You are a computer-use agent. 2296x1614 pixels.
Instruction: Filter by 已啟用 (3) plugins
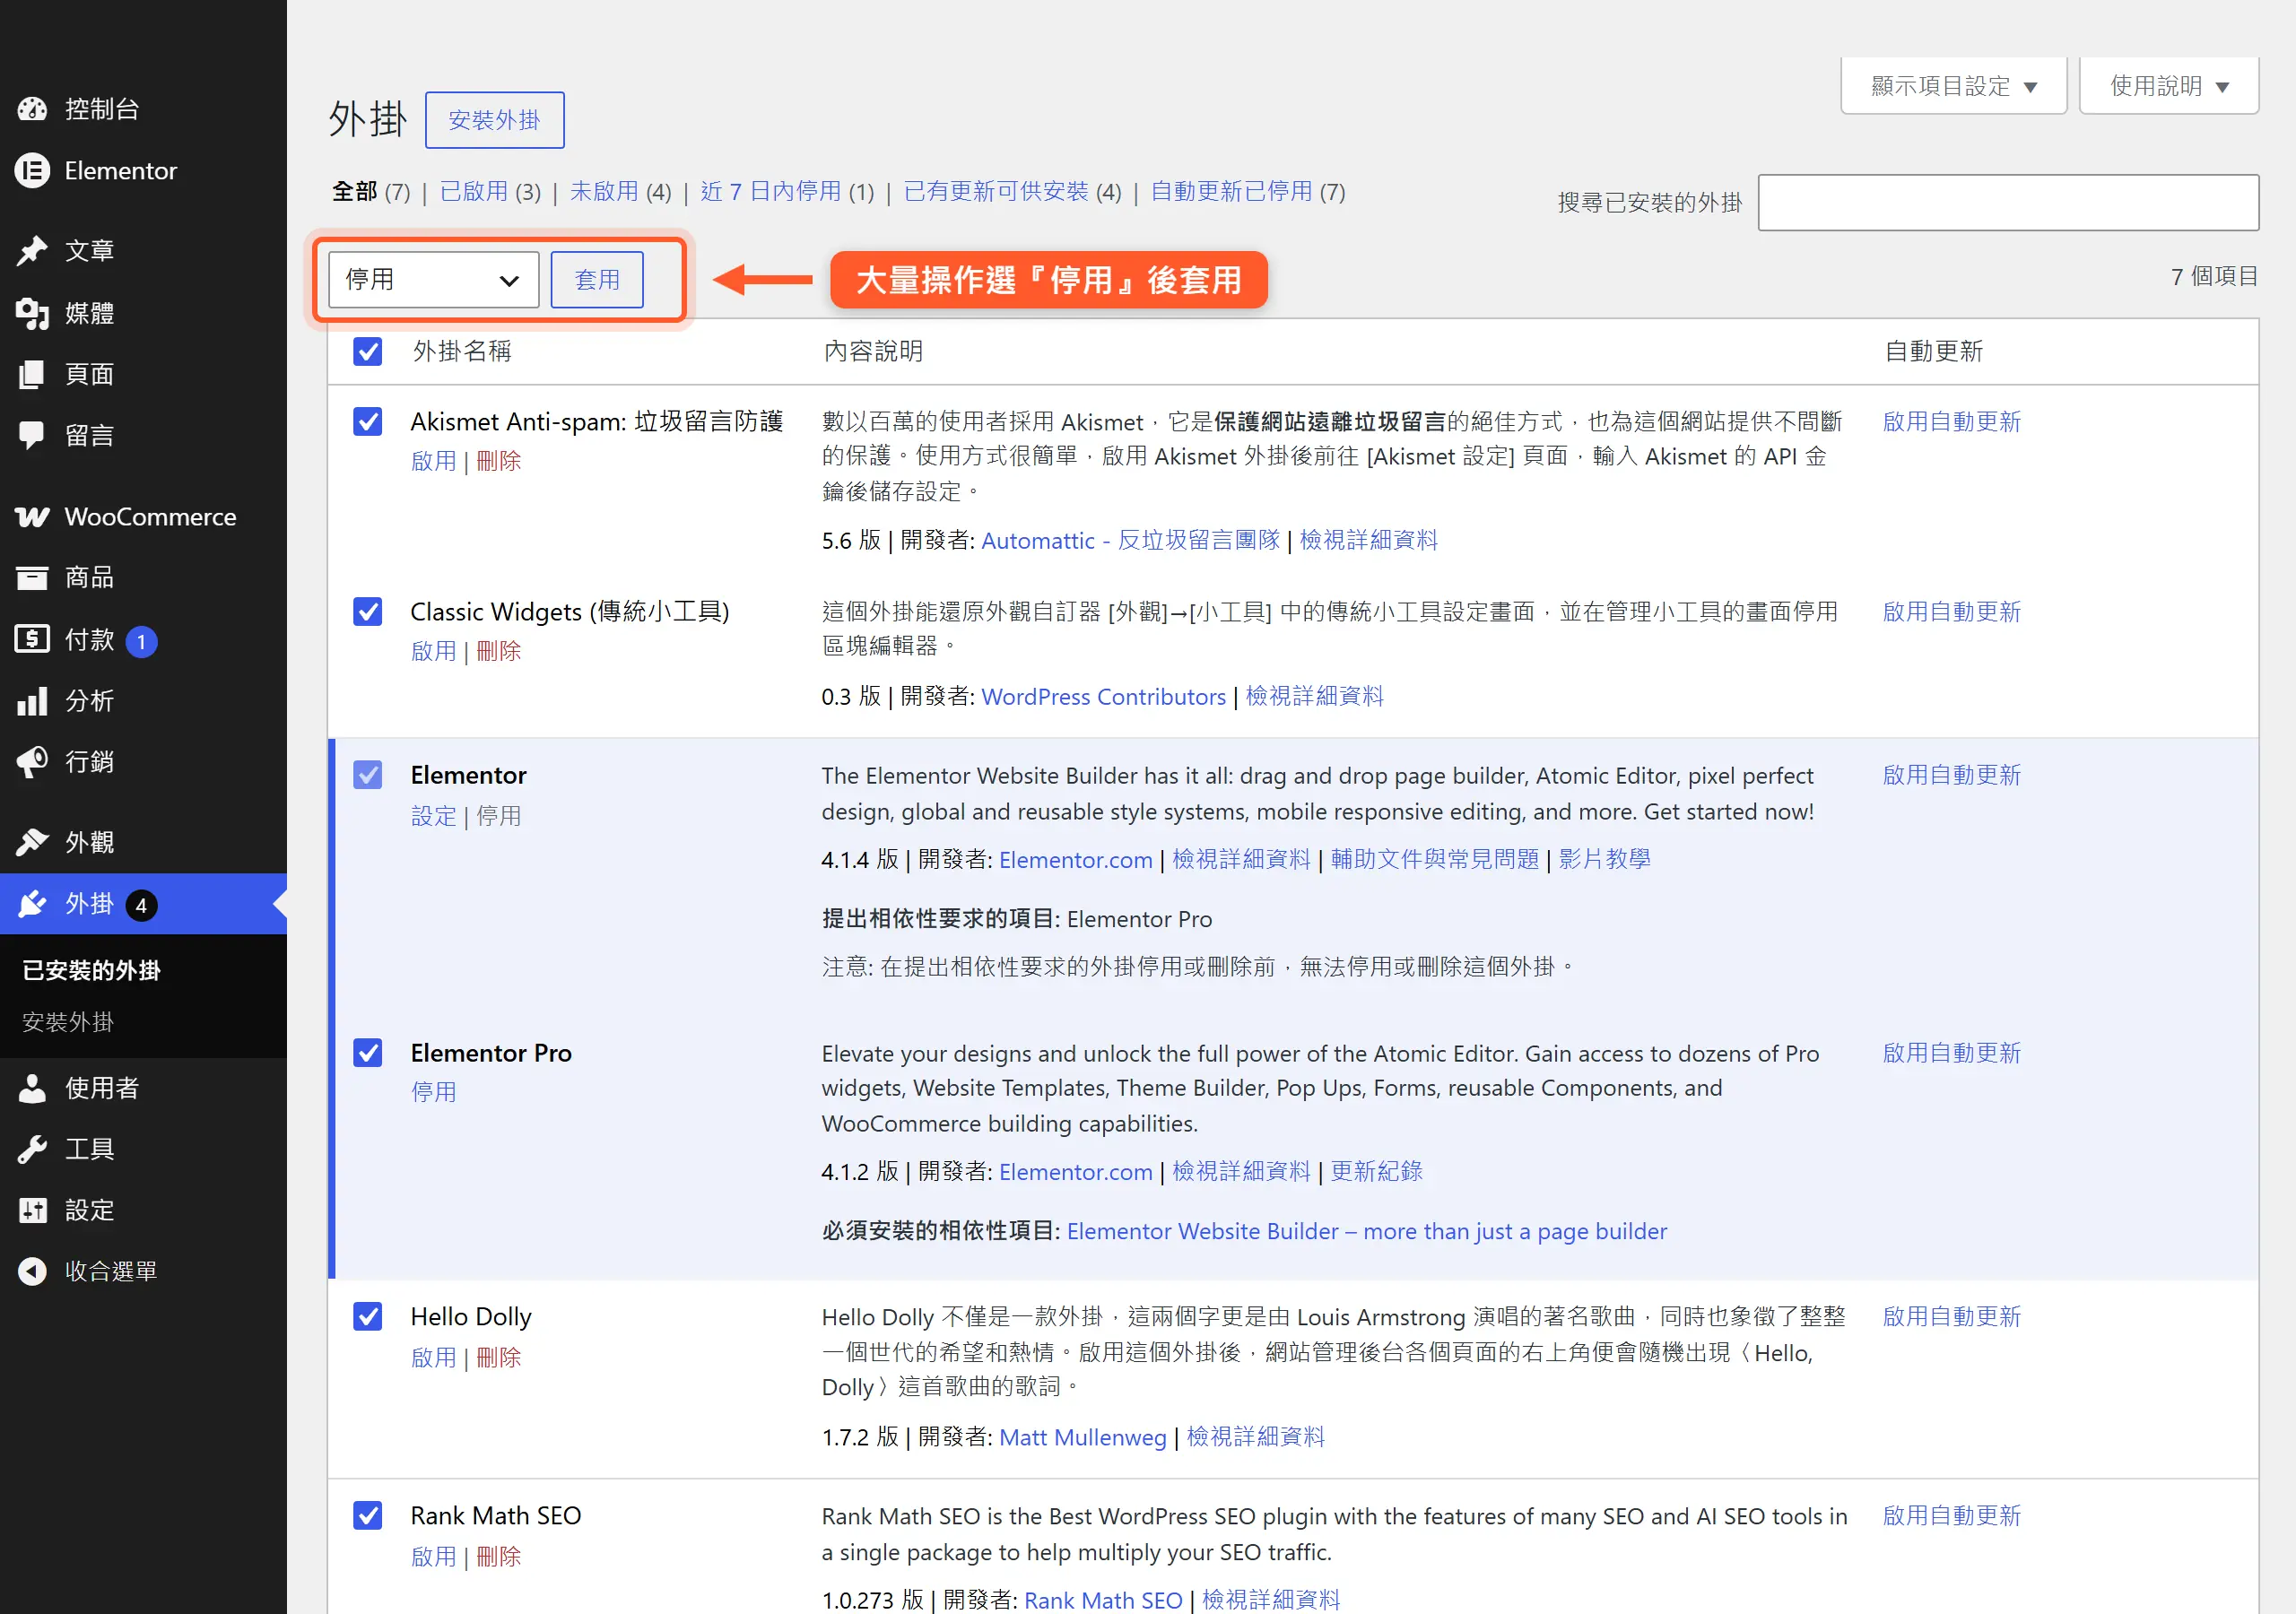[x=490, y=191]
